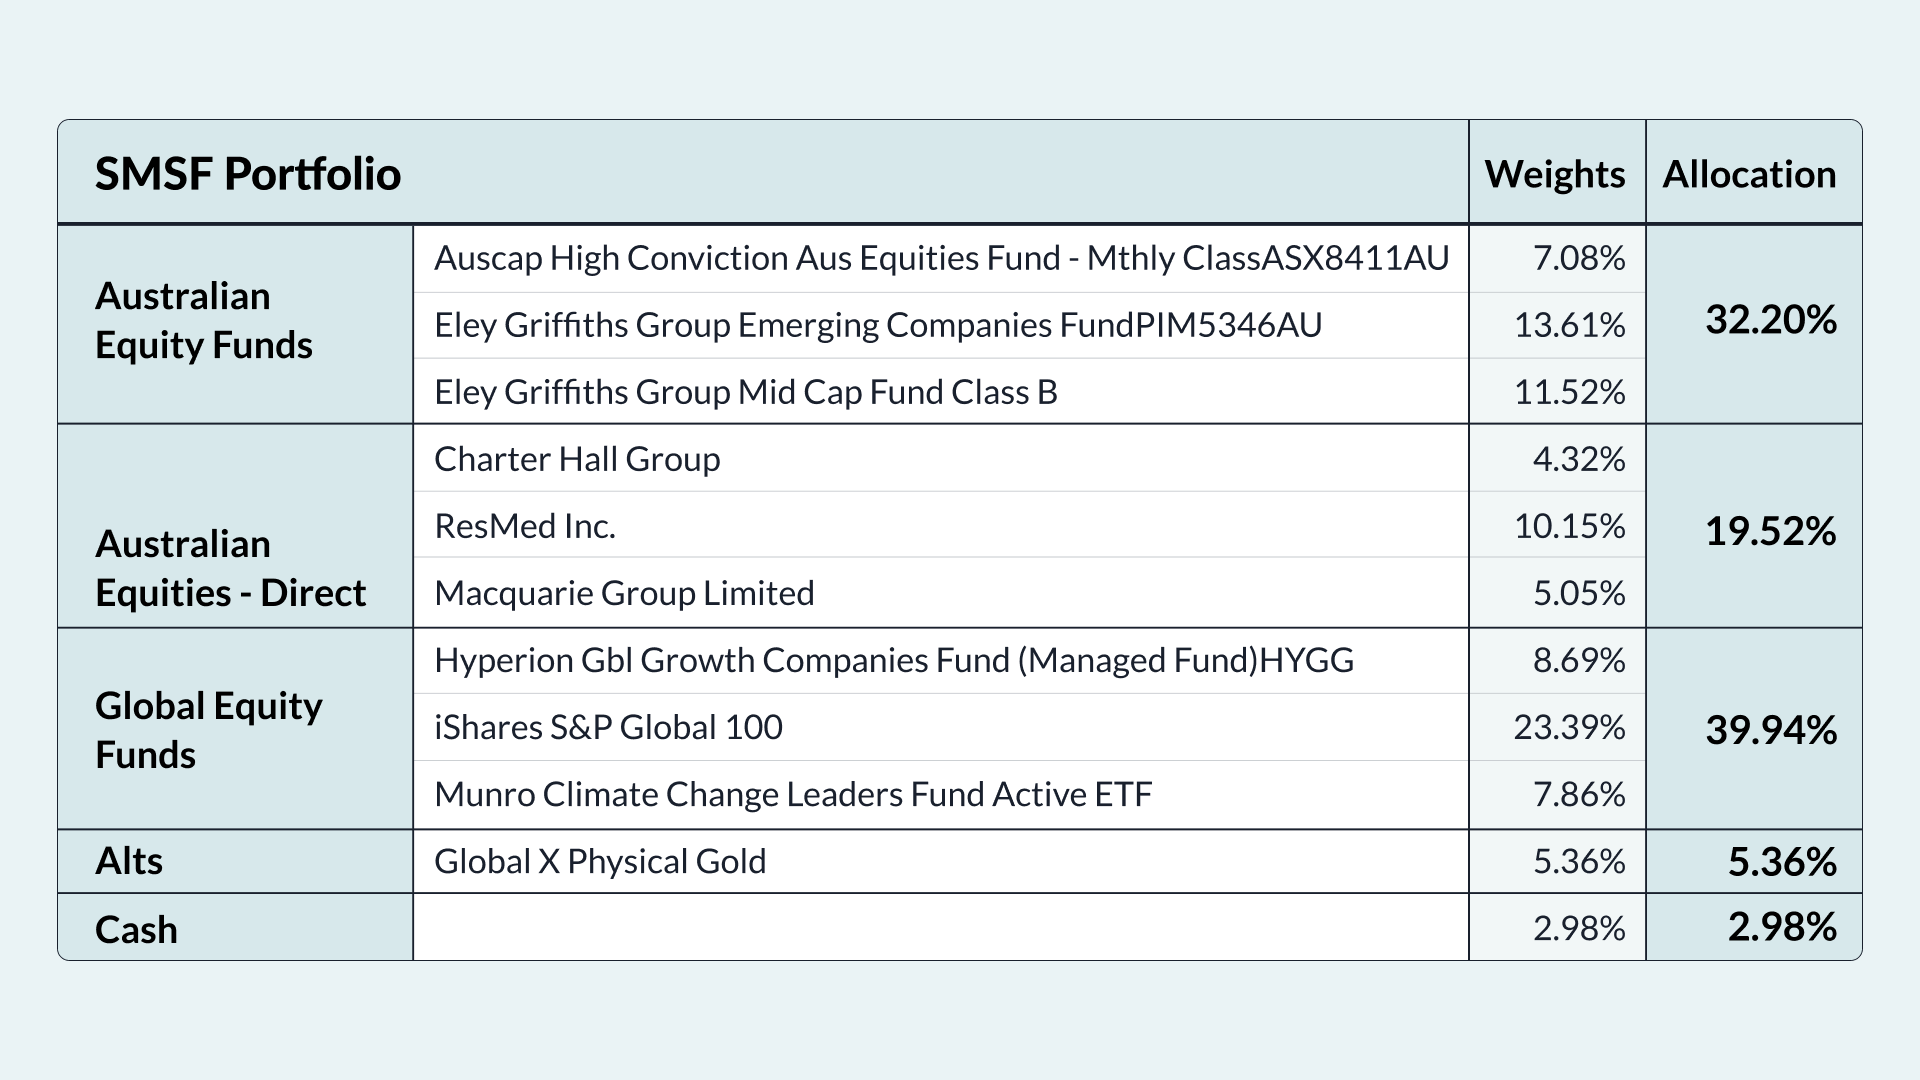Select Hyperion Gbl Growth Companies Fund row
1920x1080 pixels.
coord(894,660)
